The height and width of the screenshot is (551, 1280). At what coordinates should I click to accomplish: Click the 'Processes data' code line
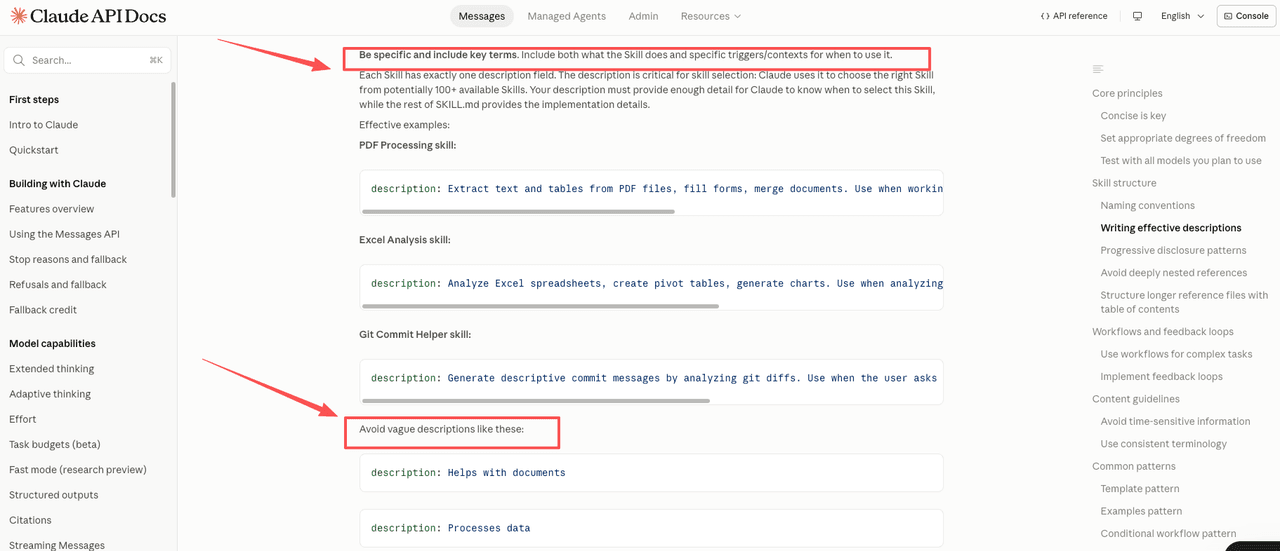(x=450, y=528)
